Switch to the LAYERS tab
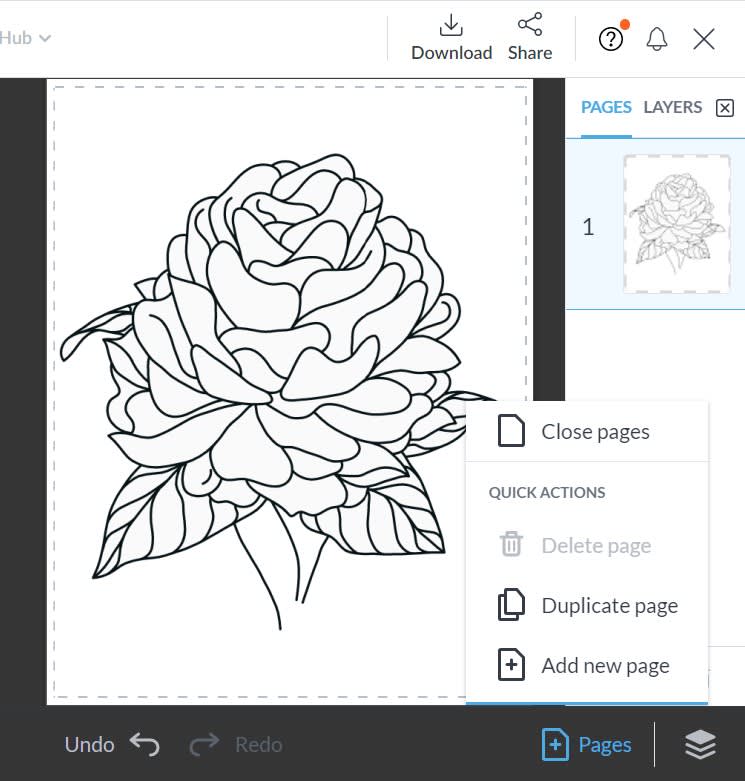The width and height of the screenshot is (745, 781). [x=672, y=107]
